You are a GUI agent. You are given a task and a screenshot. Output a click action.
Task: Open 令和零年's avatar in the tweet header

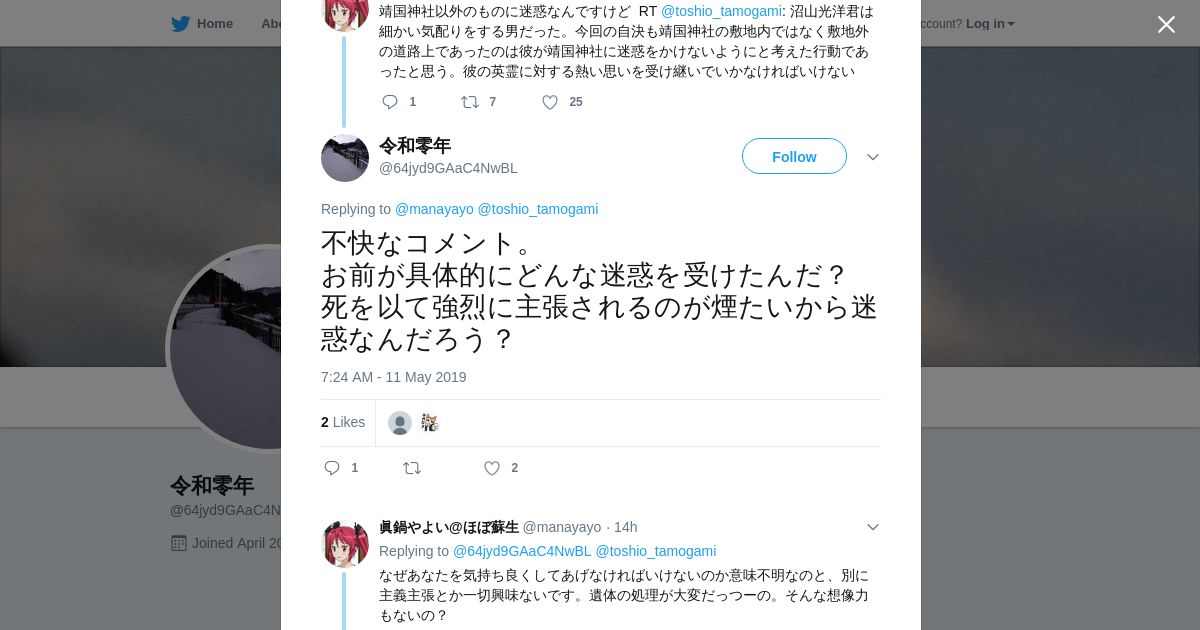point(345,158)
